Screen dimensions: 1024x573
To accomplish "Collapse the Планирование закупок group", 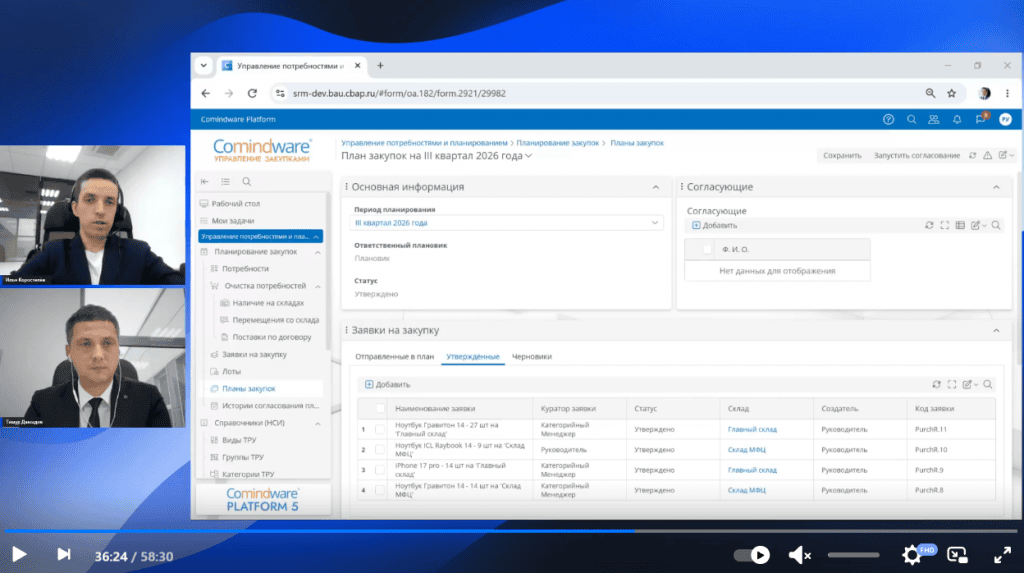I will (x=318, y=252).
